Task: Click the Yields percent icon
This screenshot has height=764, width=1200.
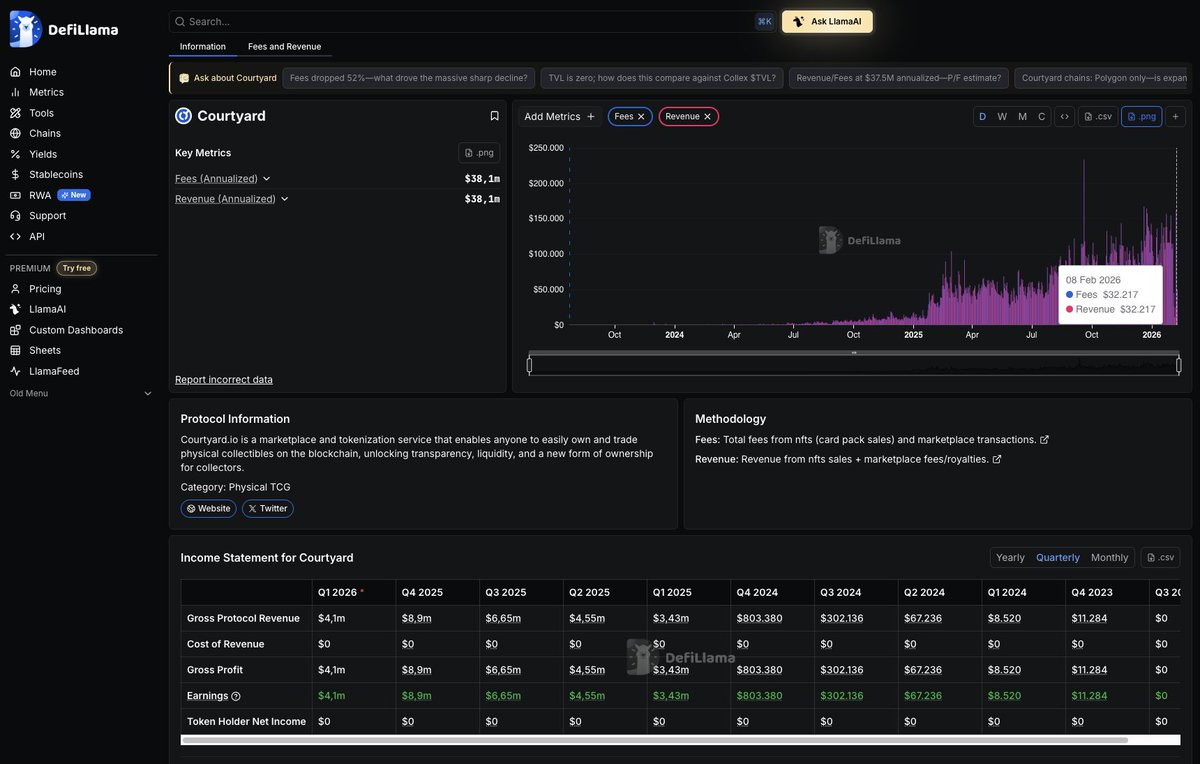Action: click(x=15, y=154)
